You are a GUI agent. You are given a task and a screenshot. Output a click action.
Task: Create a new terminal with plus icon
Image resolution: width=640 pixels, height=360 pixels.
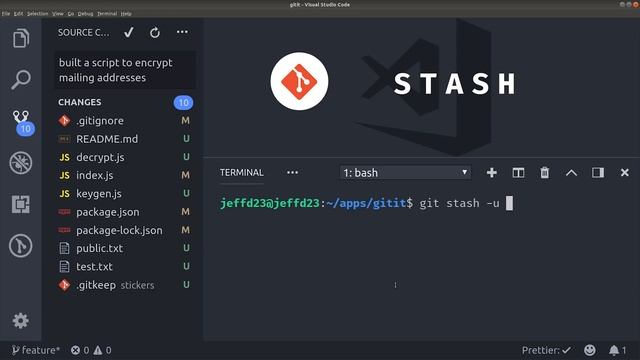click(491, 173)
